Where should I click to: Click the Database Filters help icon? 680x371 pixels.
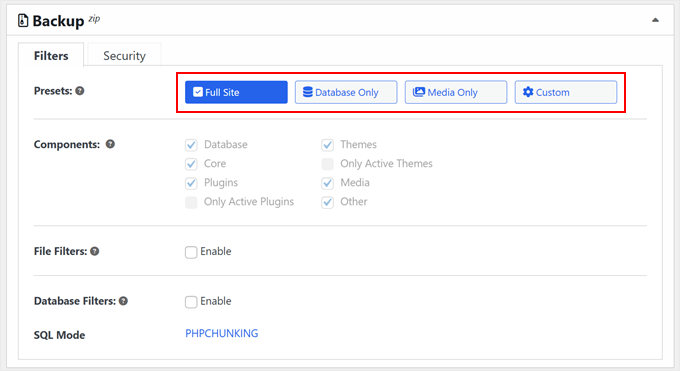(x=123, y=301)
